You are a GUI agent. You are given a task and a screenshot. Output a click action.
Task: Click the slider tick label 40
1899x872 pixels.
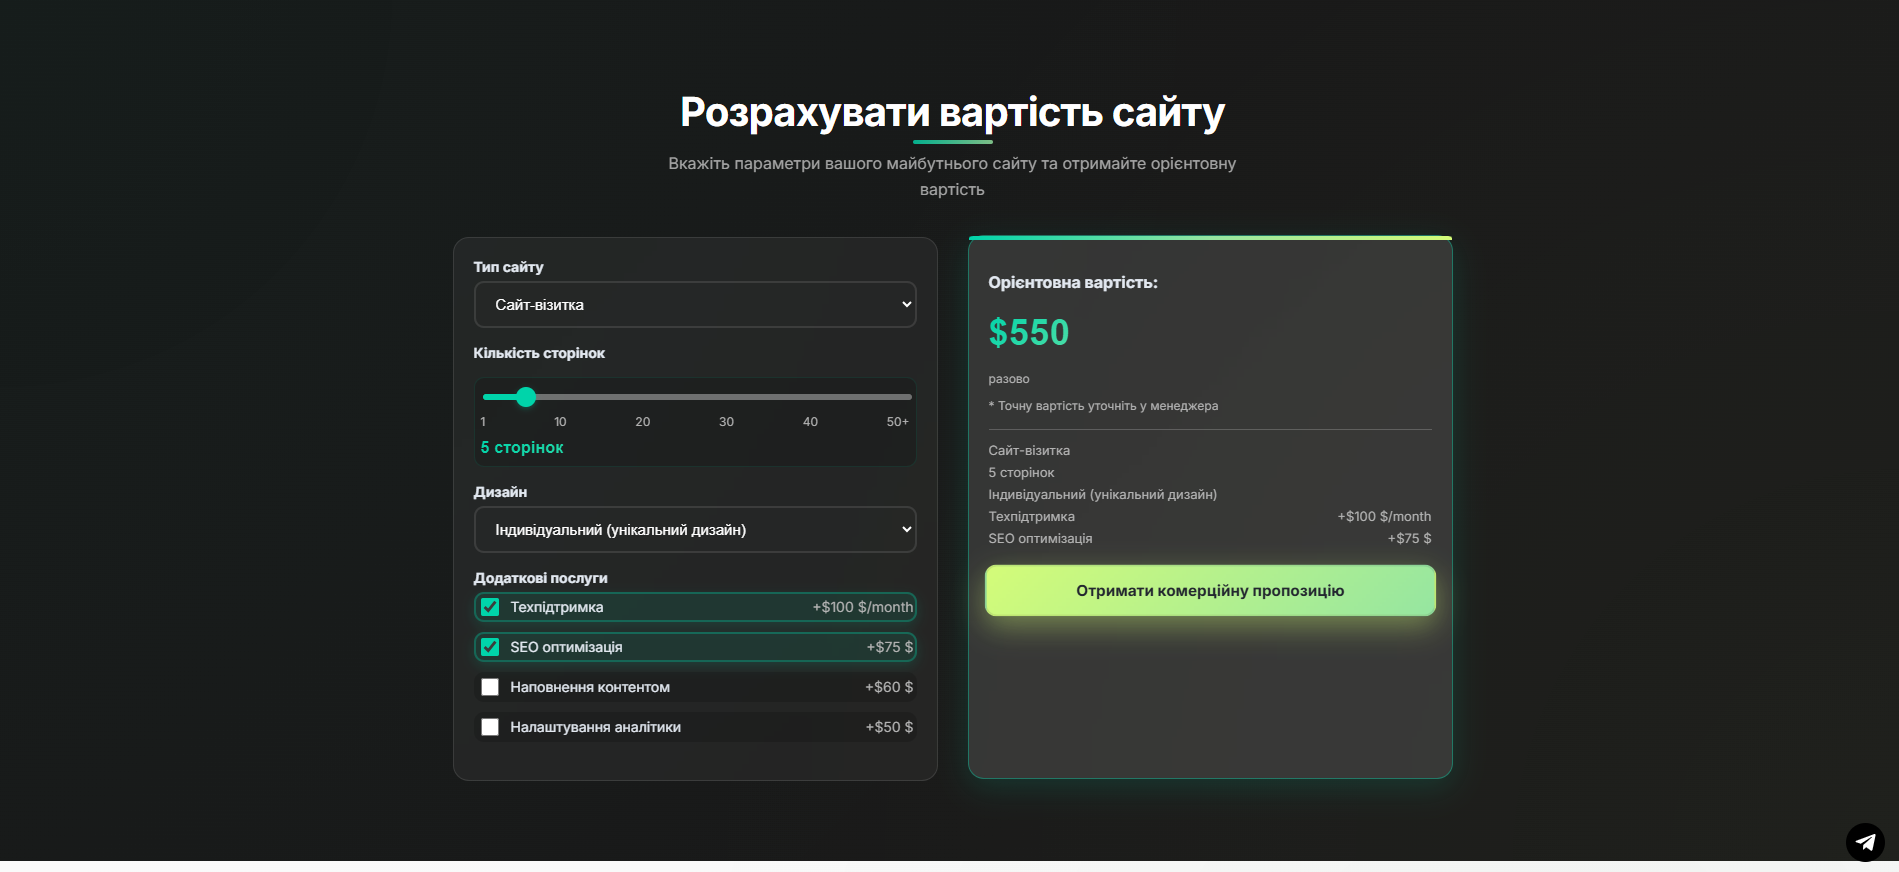(810, 422)
